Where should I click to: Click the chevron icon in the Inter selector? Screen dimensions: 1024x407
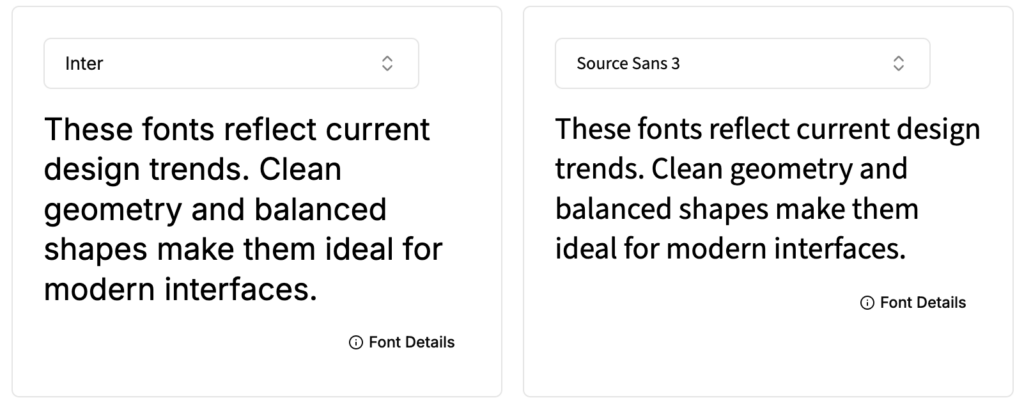(x=387, y=64)
